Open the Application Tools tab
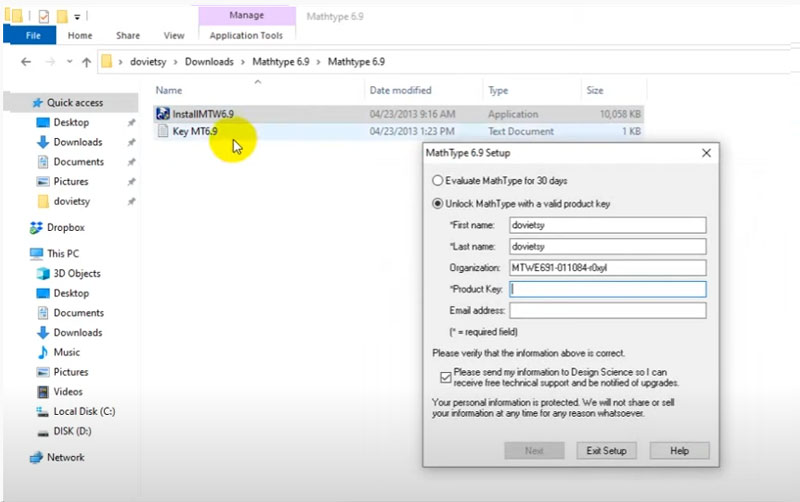 coord(246,35)
